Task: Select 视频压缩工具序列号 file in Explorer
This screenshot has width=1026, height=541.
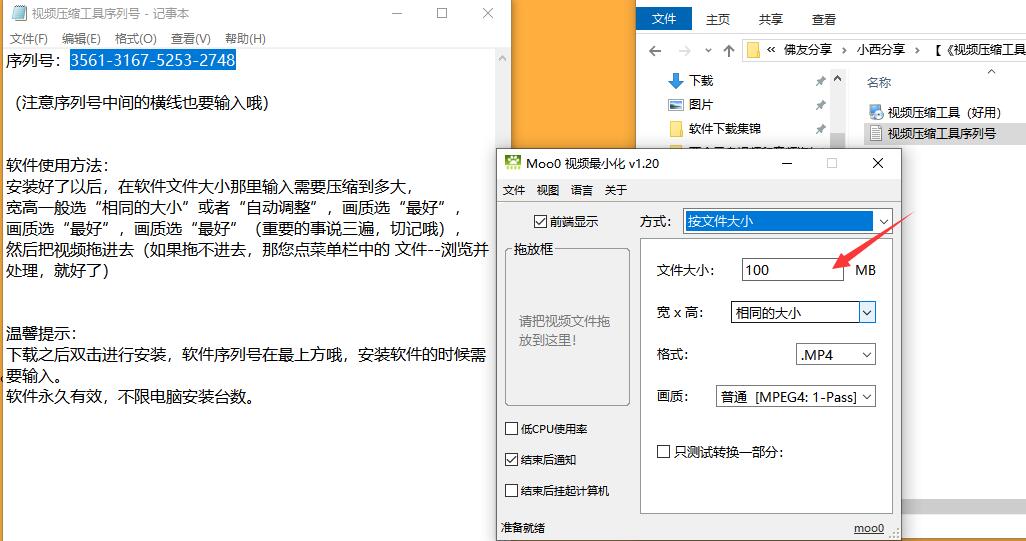Action: click(x=940, y=133)
